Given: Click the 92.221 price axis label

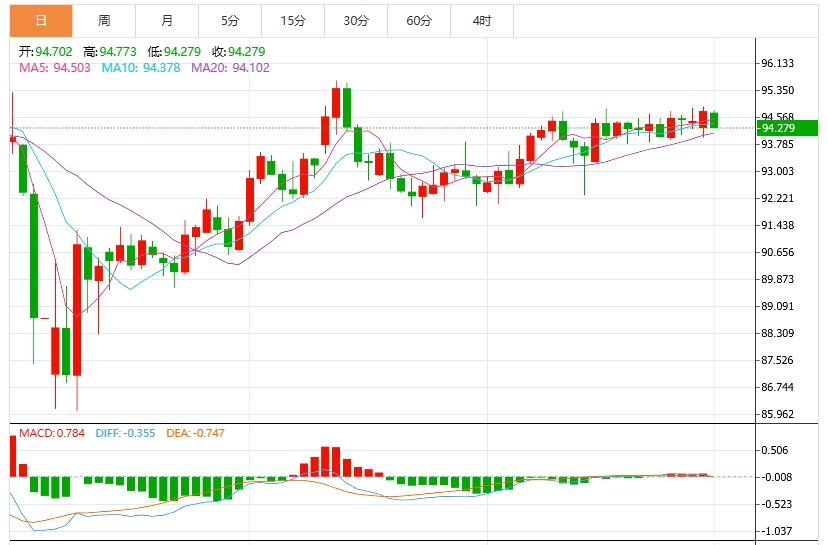Looking at the screenshot, I should tap(777, 198).
